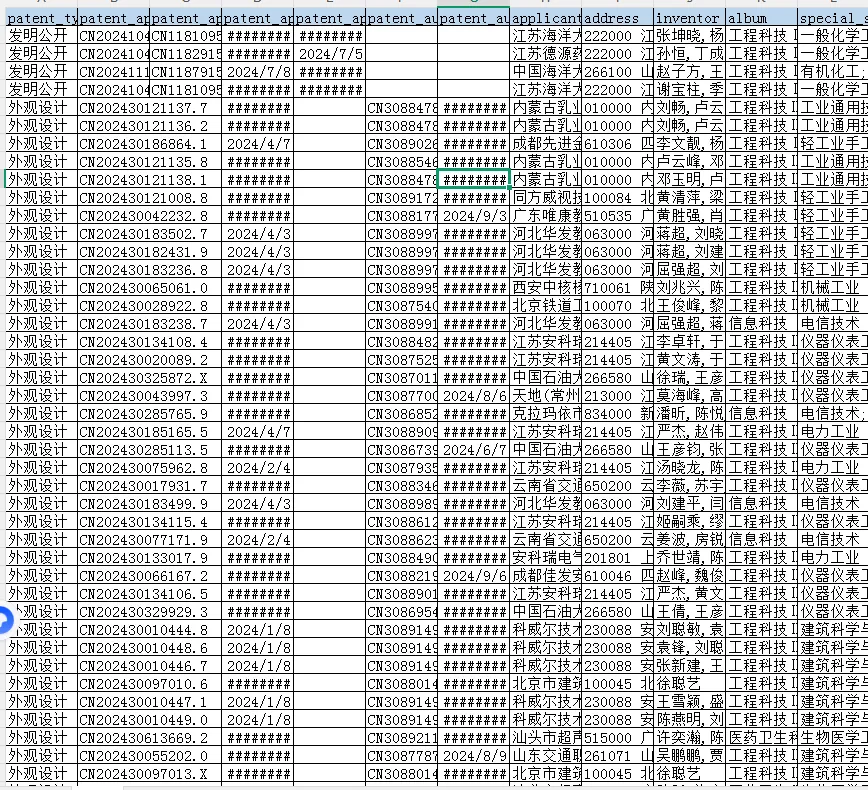Click the cell with CN202430042232.8
Screen dimensions: 868x790
pos(149,215)
